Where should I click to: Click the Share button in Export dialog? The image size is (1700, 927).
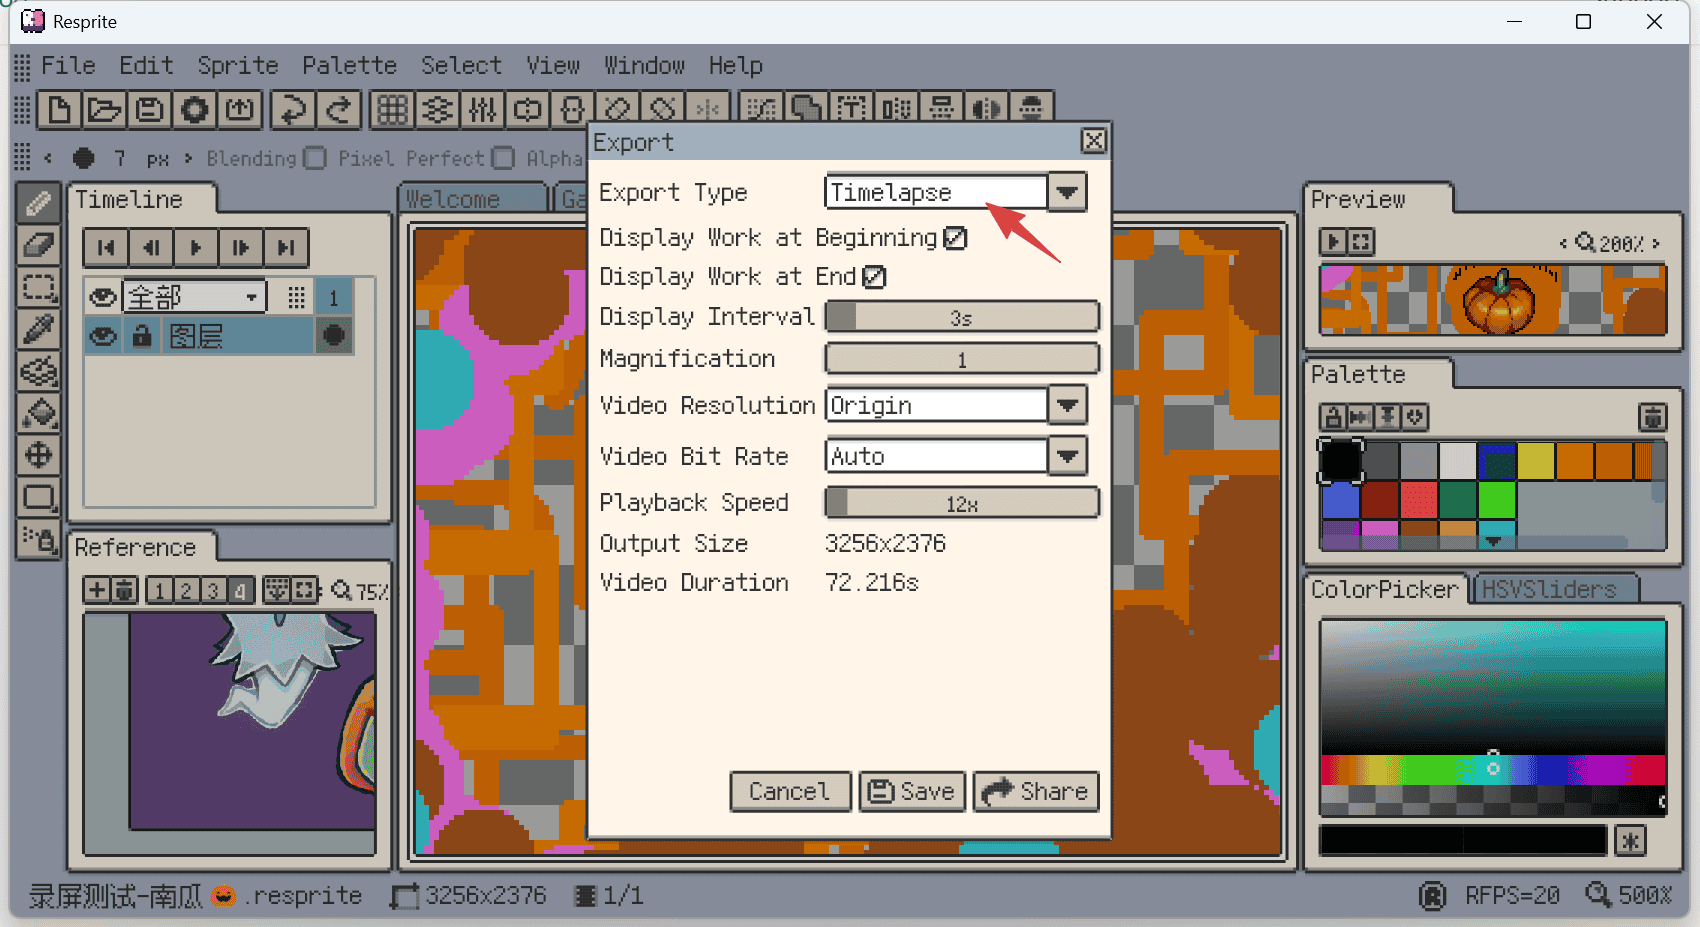pos(1035,791)
